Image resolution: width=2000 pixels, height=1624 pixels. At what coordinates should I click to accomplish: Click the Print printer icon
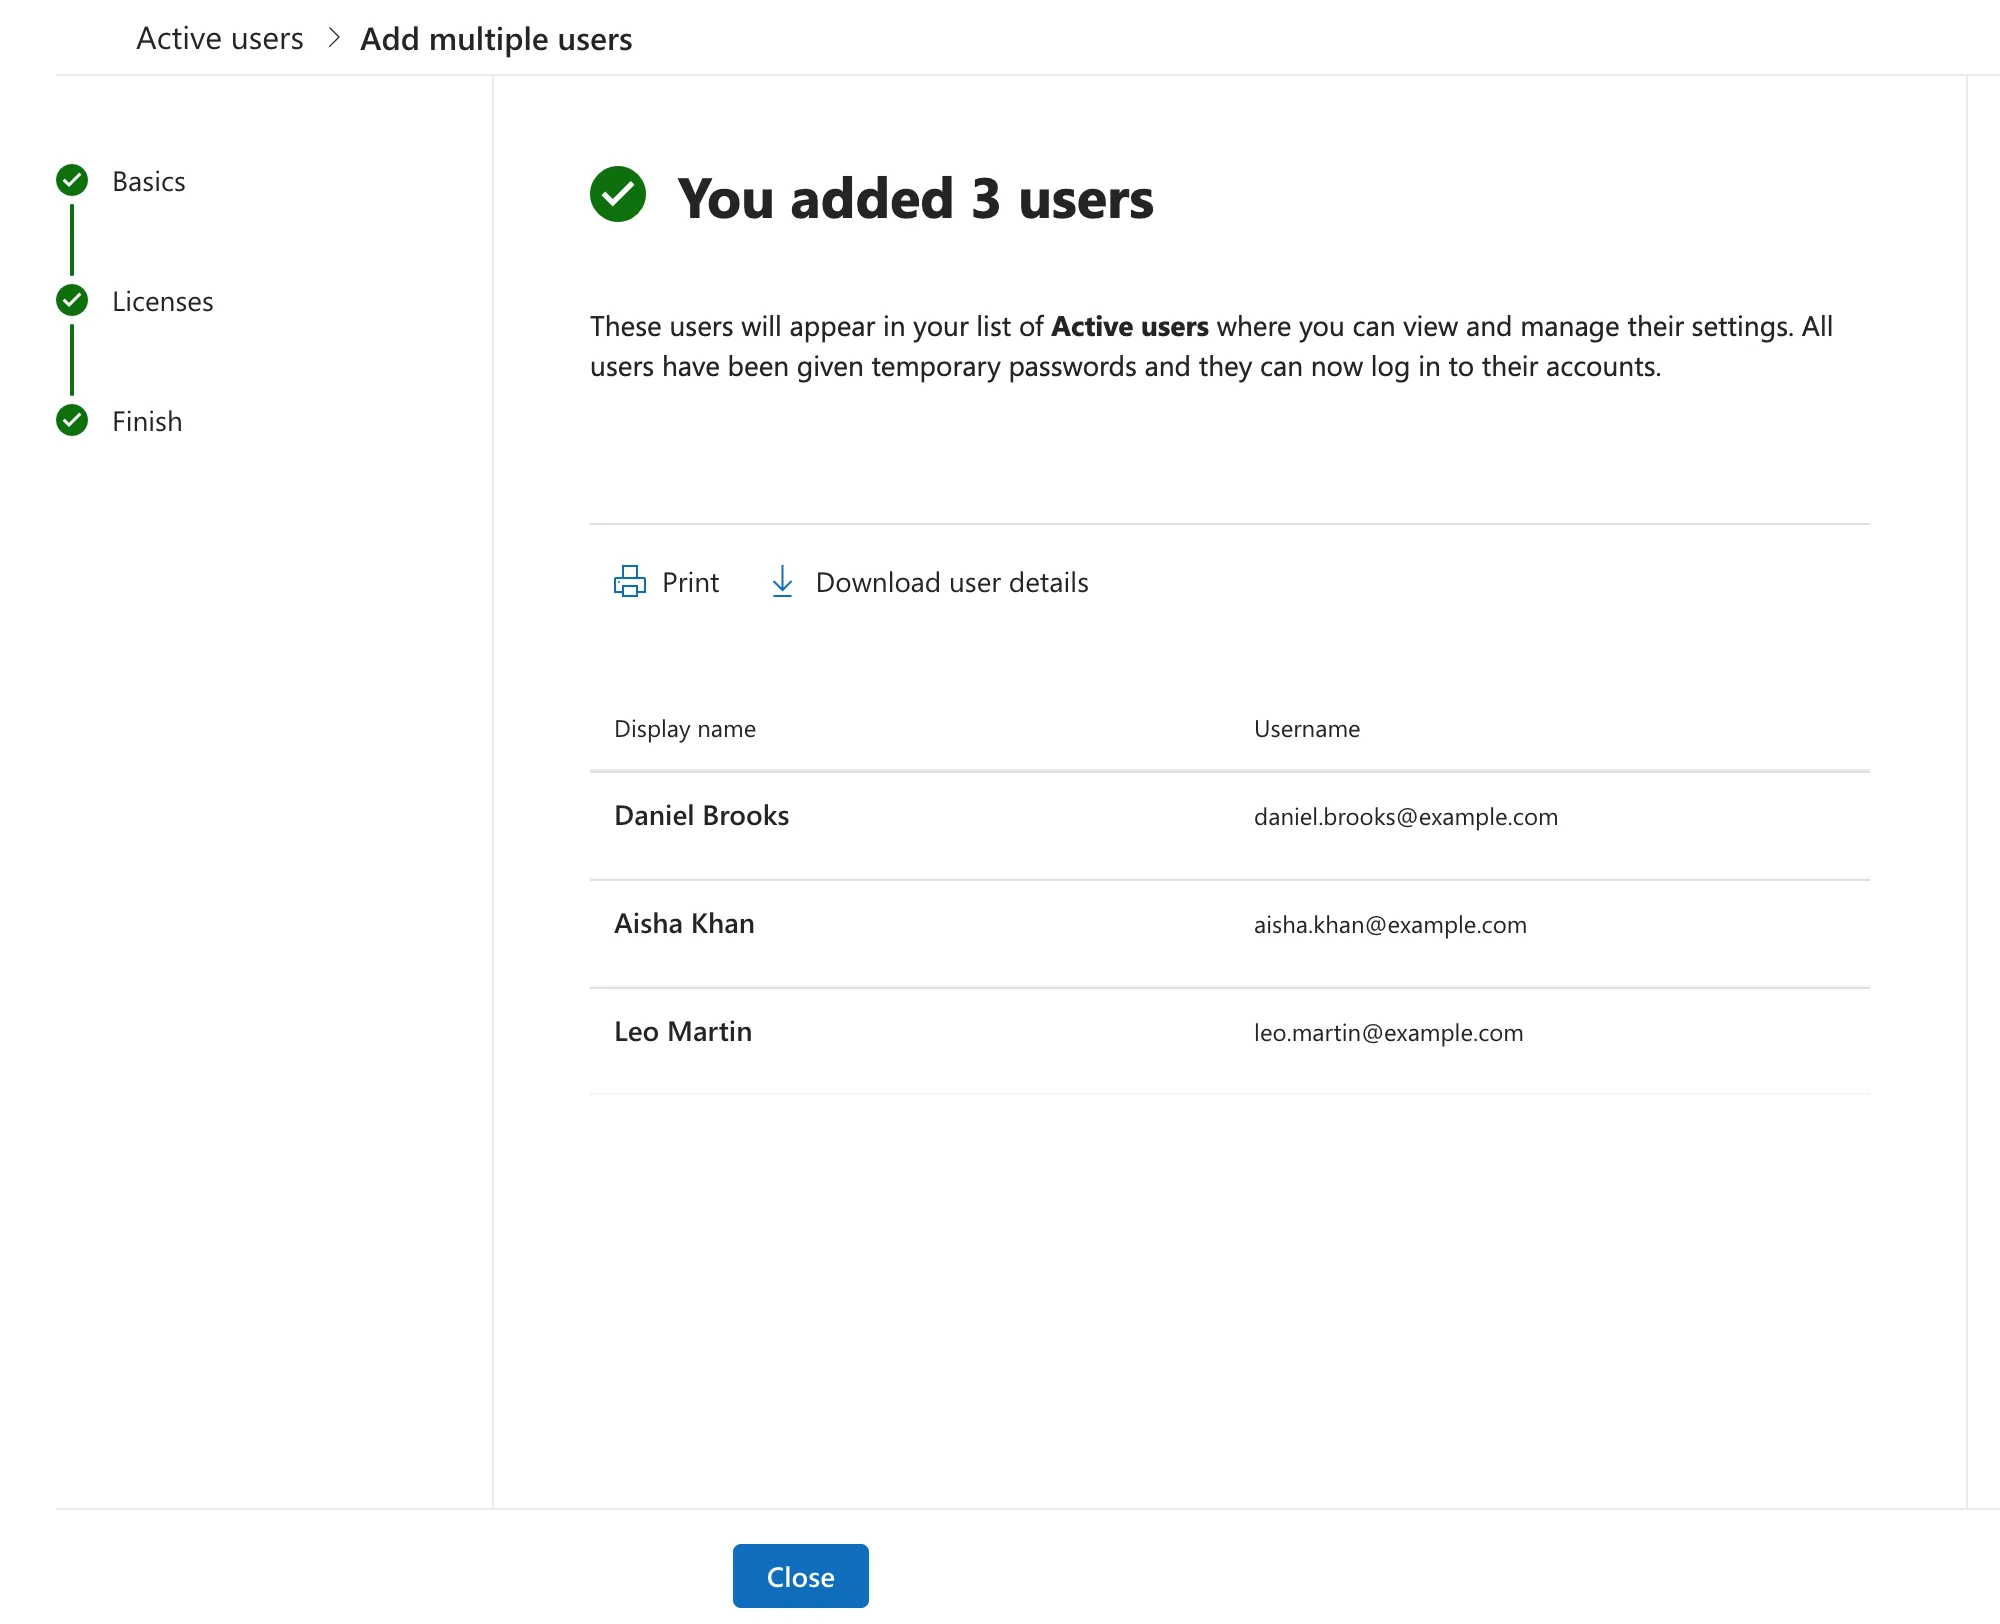pos(629,582)
